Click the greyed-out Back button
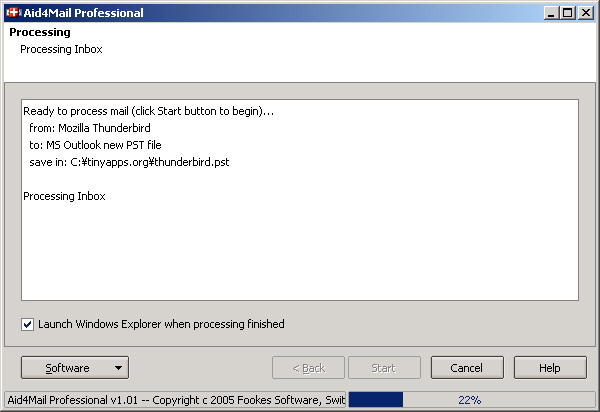Viewport: 600px width, 412px height. click(308, 368)
